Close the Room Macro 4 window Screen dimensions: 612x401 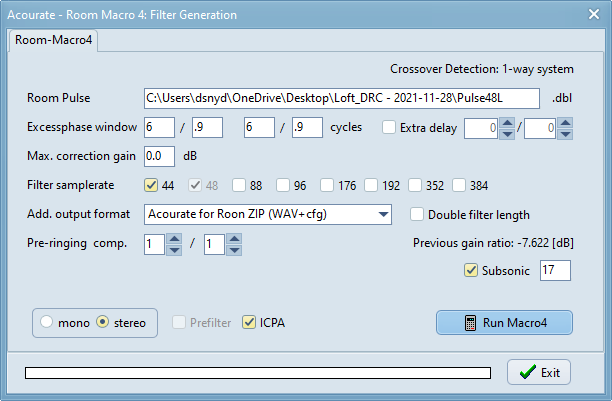(x=594, y=14)
